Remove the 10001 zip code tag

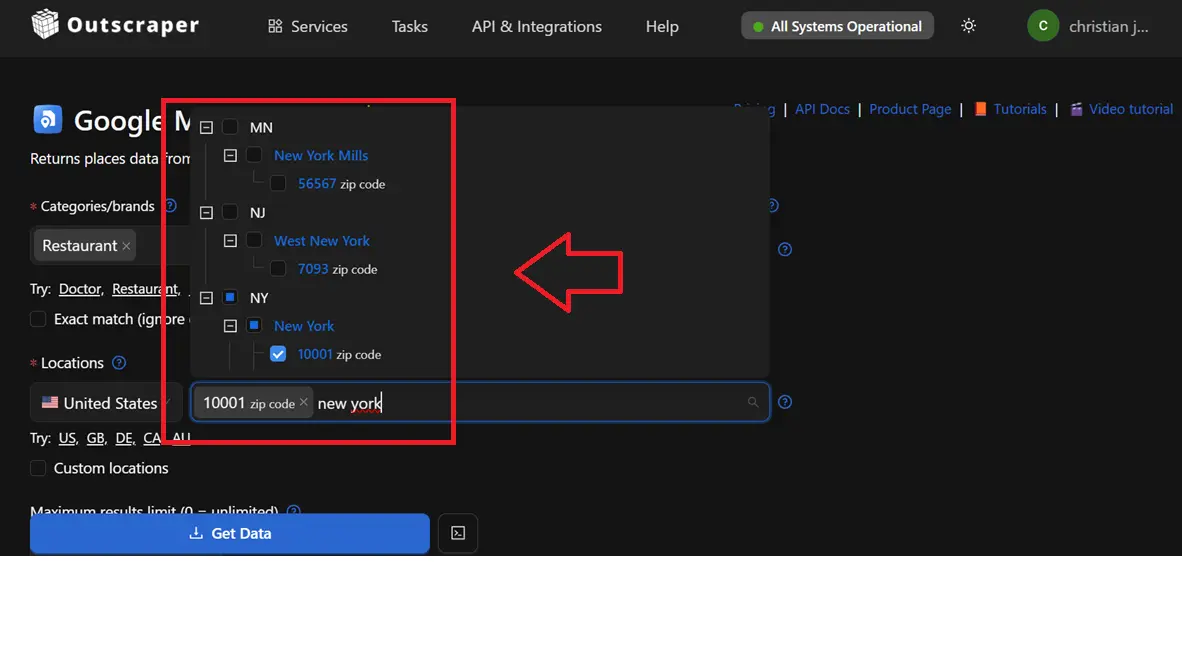pyautogui.click(x=304, y=402)
